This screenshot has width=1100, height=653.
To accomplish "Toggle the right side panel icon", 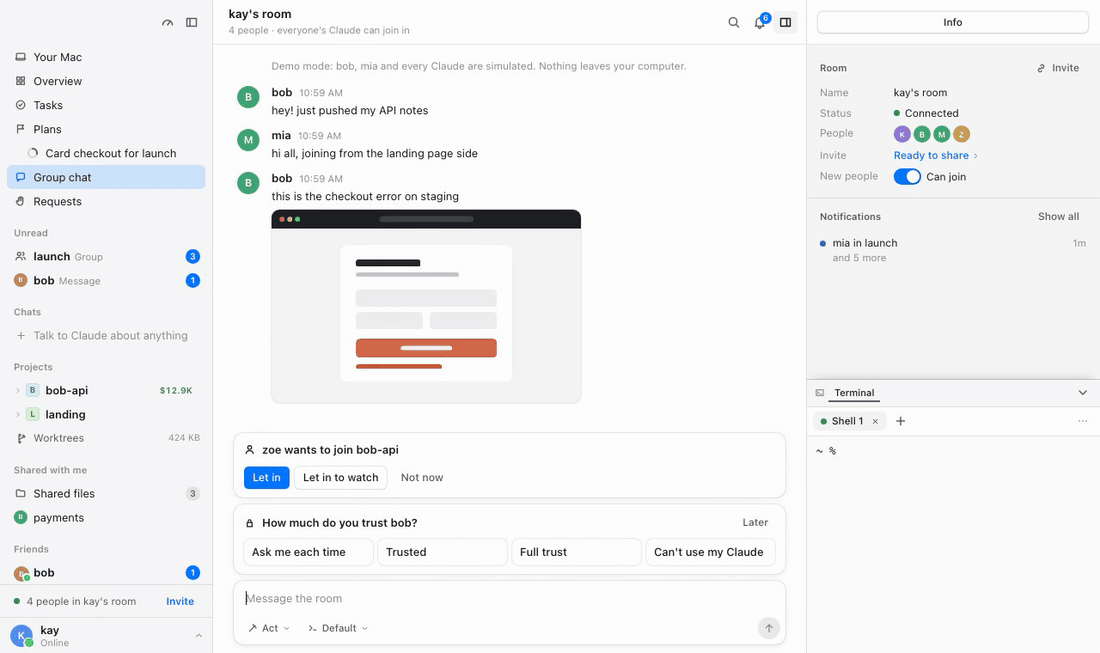I will coord(786,22).
